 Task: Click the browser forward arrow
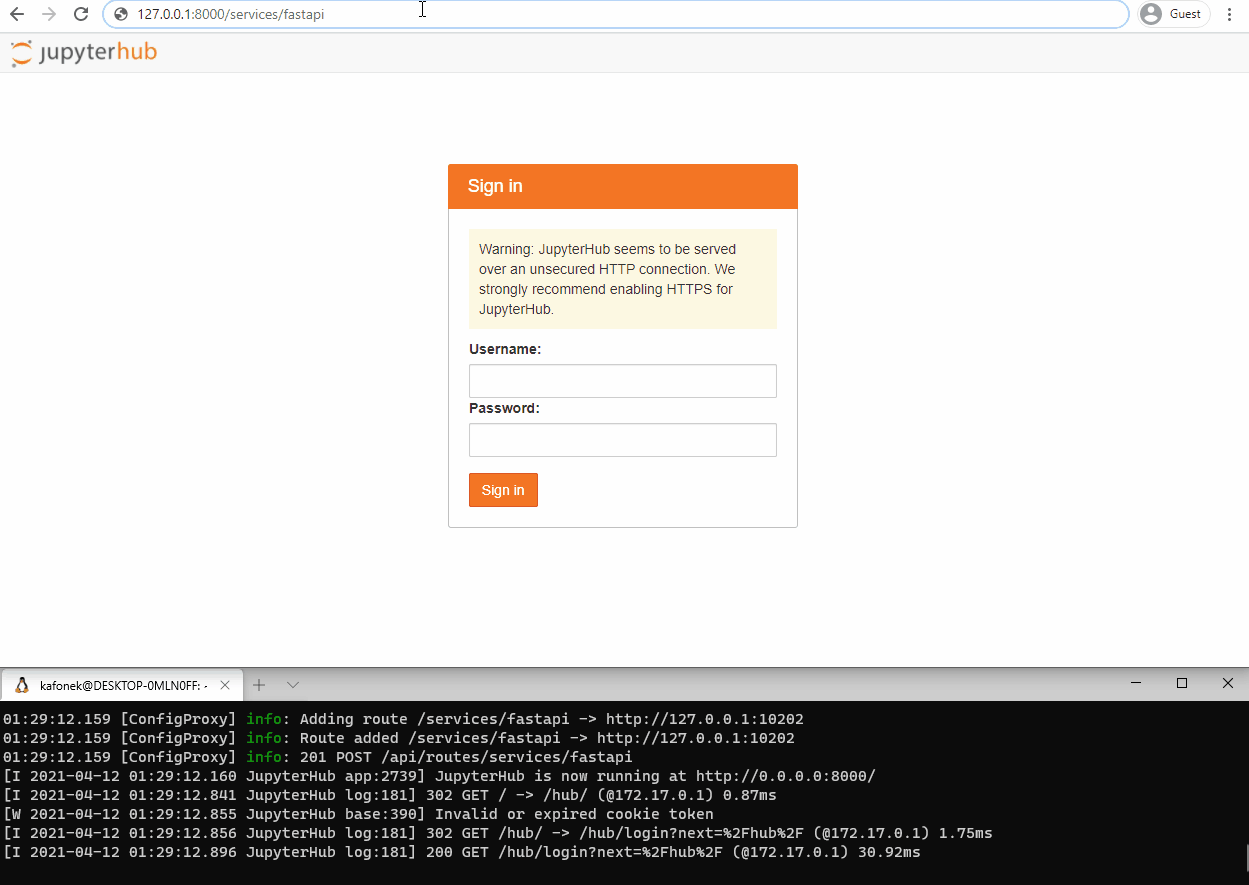click(49, 14)
